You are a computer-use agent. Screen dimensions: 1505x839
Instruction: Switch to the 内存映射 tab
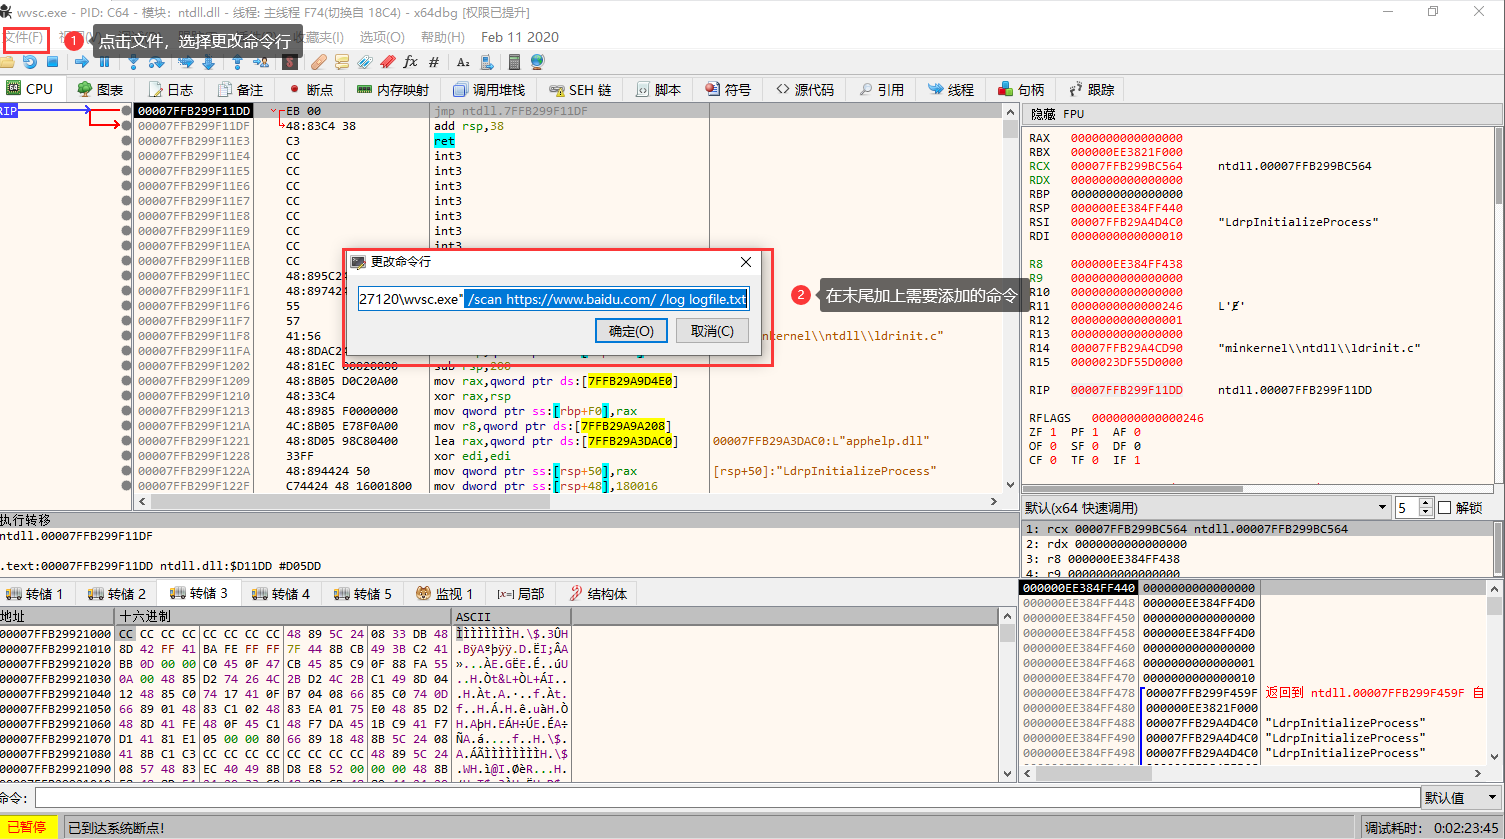pyautogui.click(x=393, y=90)
